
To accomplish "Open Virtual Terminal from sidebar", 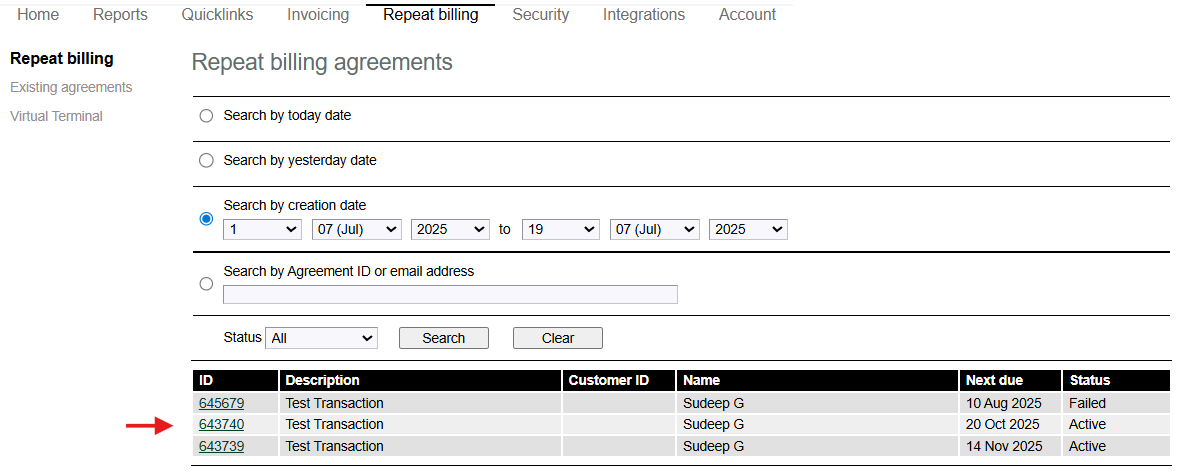I will pyautogui.click(x=56, y=116).
